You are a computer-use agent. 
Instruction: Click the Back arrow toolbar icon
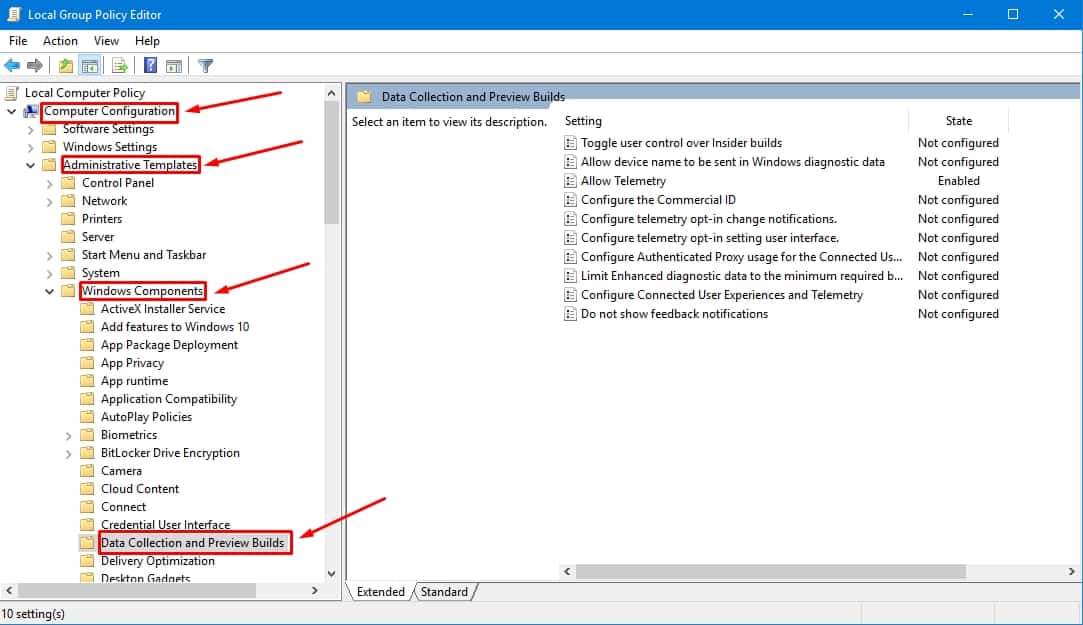point(12,66)
